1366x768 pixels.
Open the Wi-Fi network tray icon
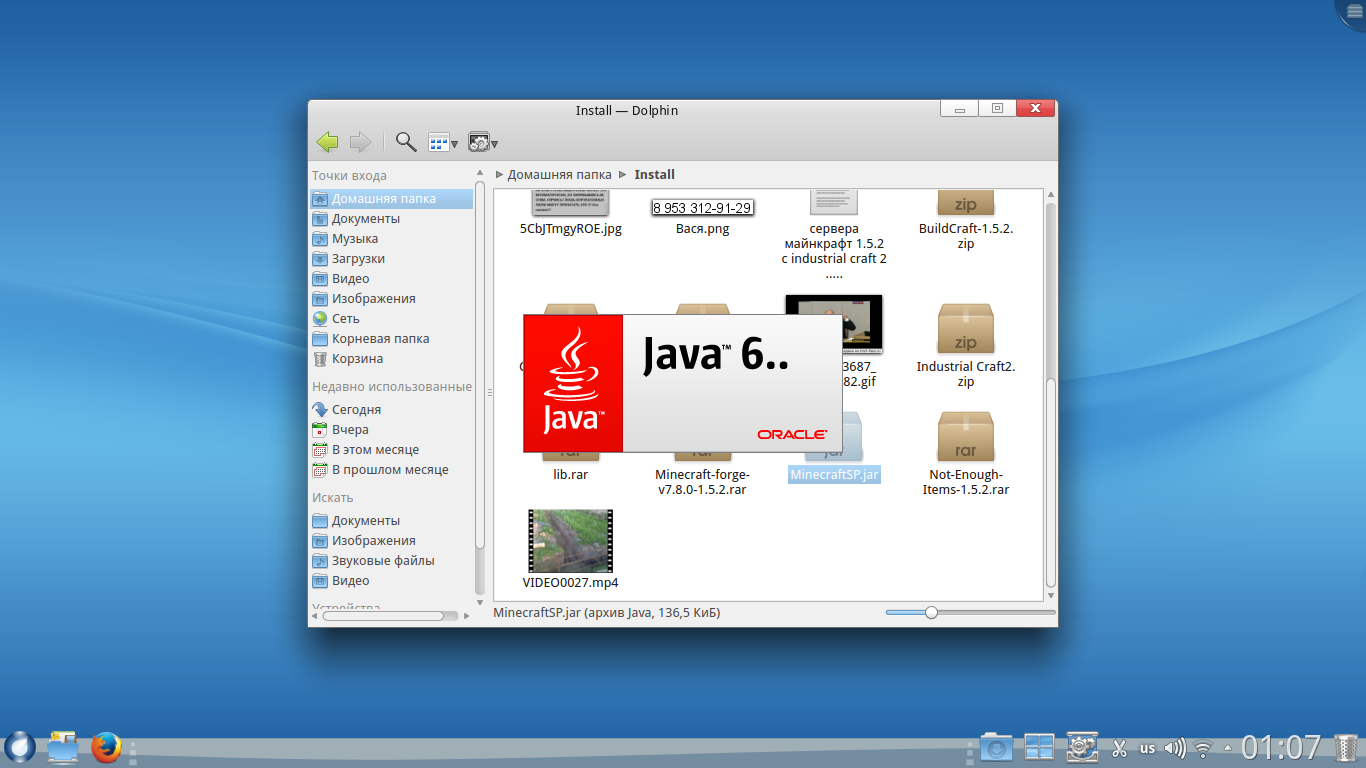coord(1203,748)
